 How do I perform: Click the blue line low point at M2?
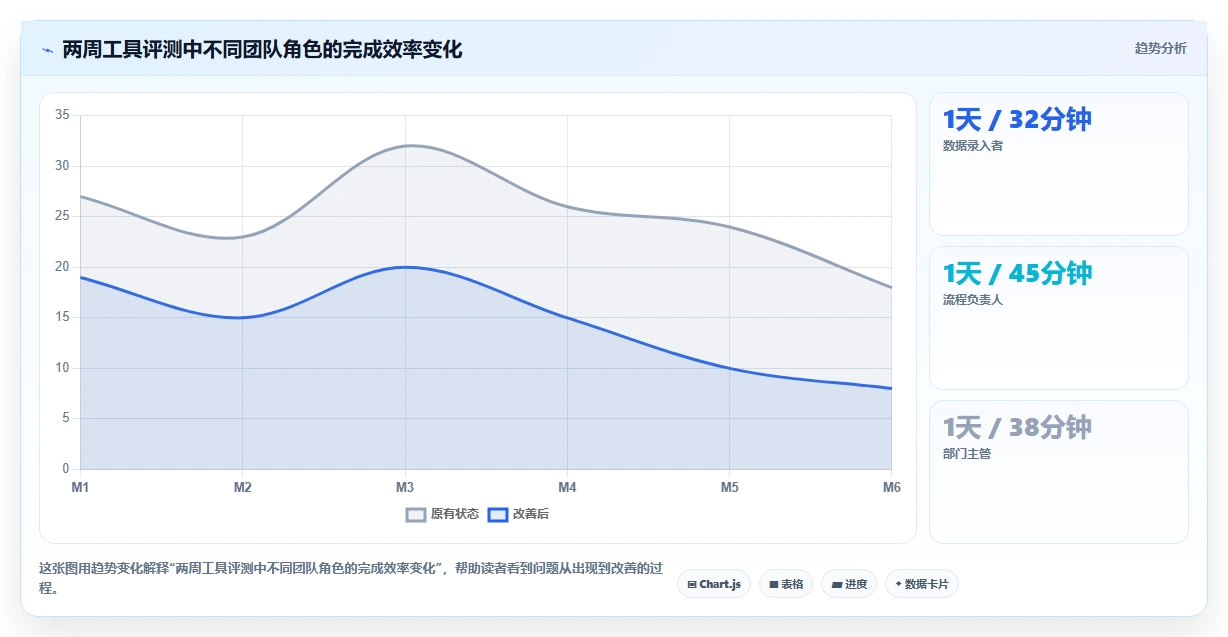[242, 318]
